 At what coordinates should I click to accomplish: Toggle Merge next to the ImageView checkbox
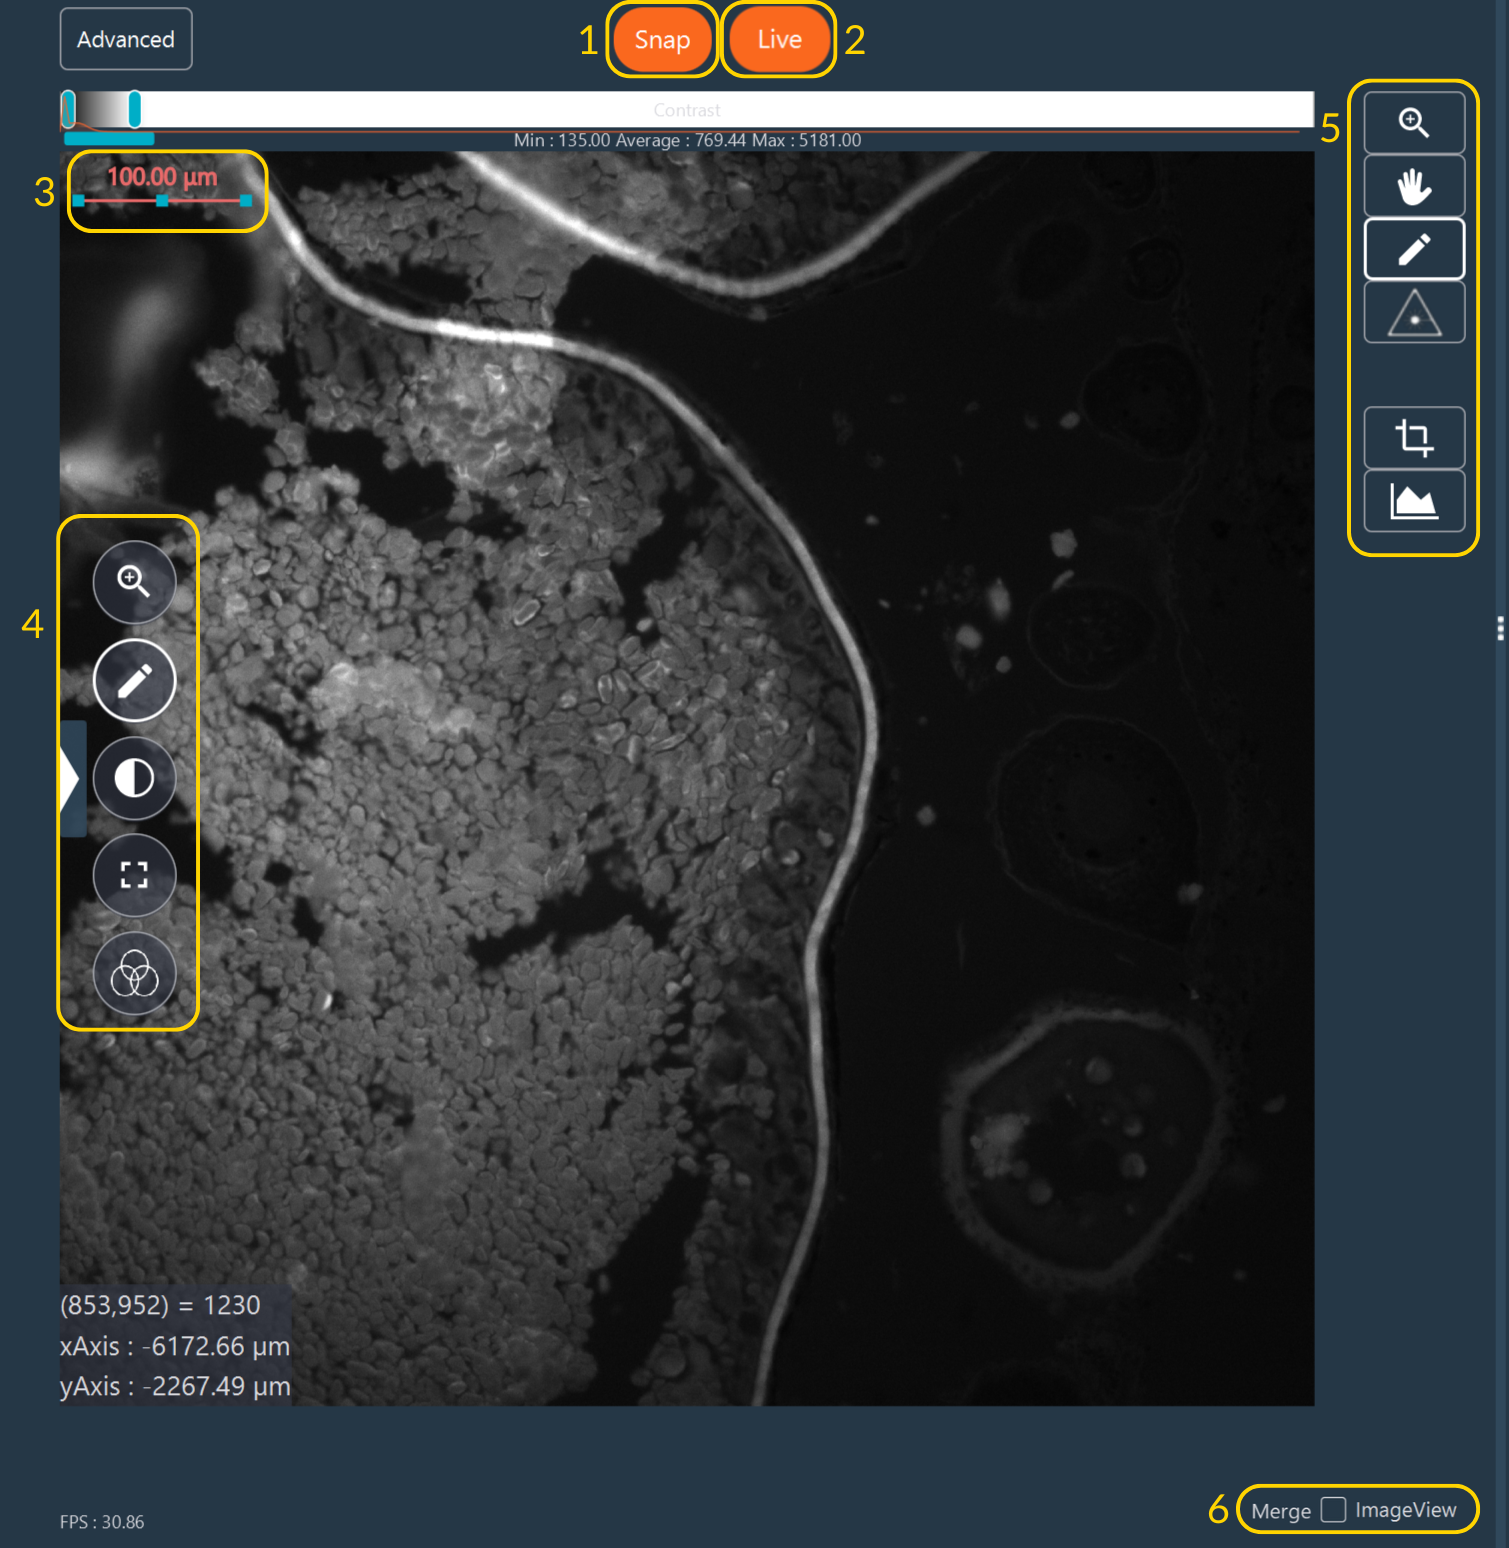pos(1281,1510)
